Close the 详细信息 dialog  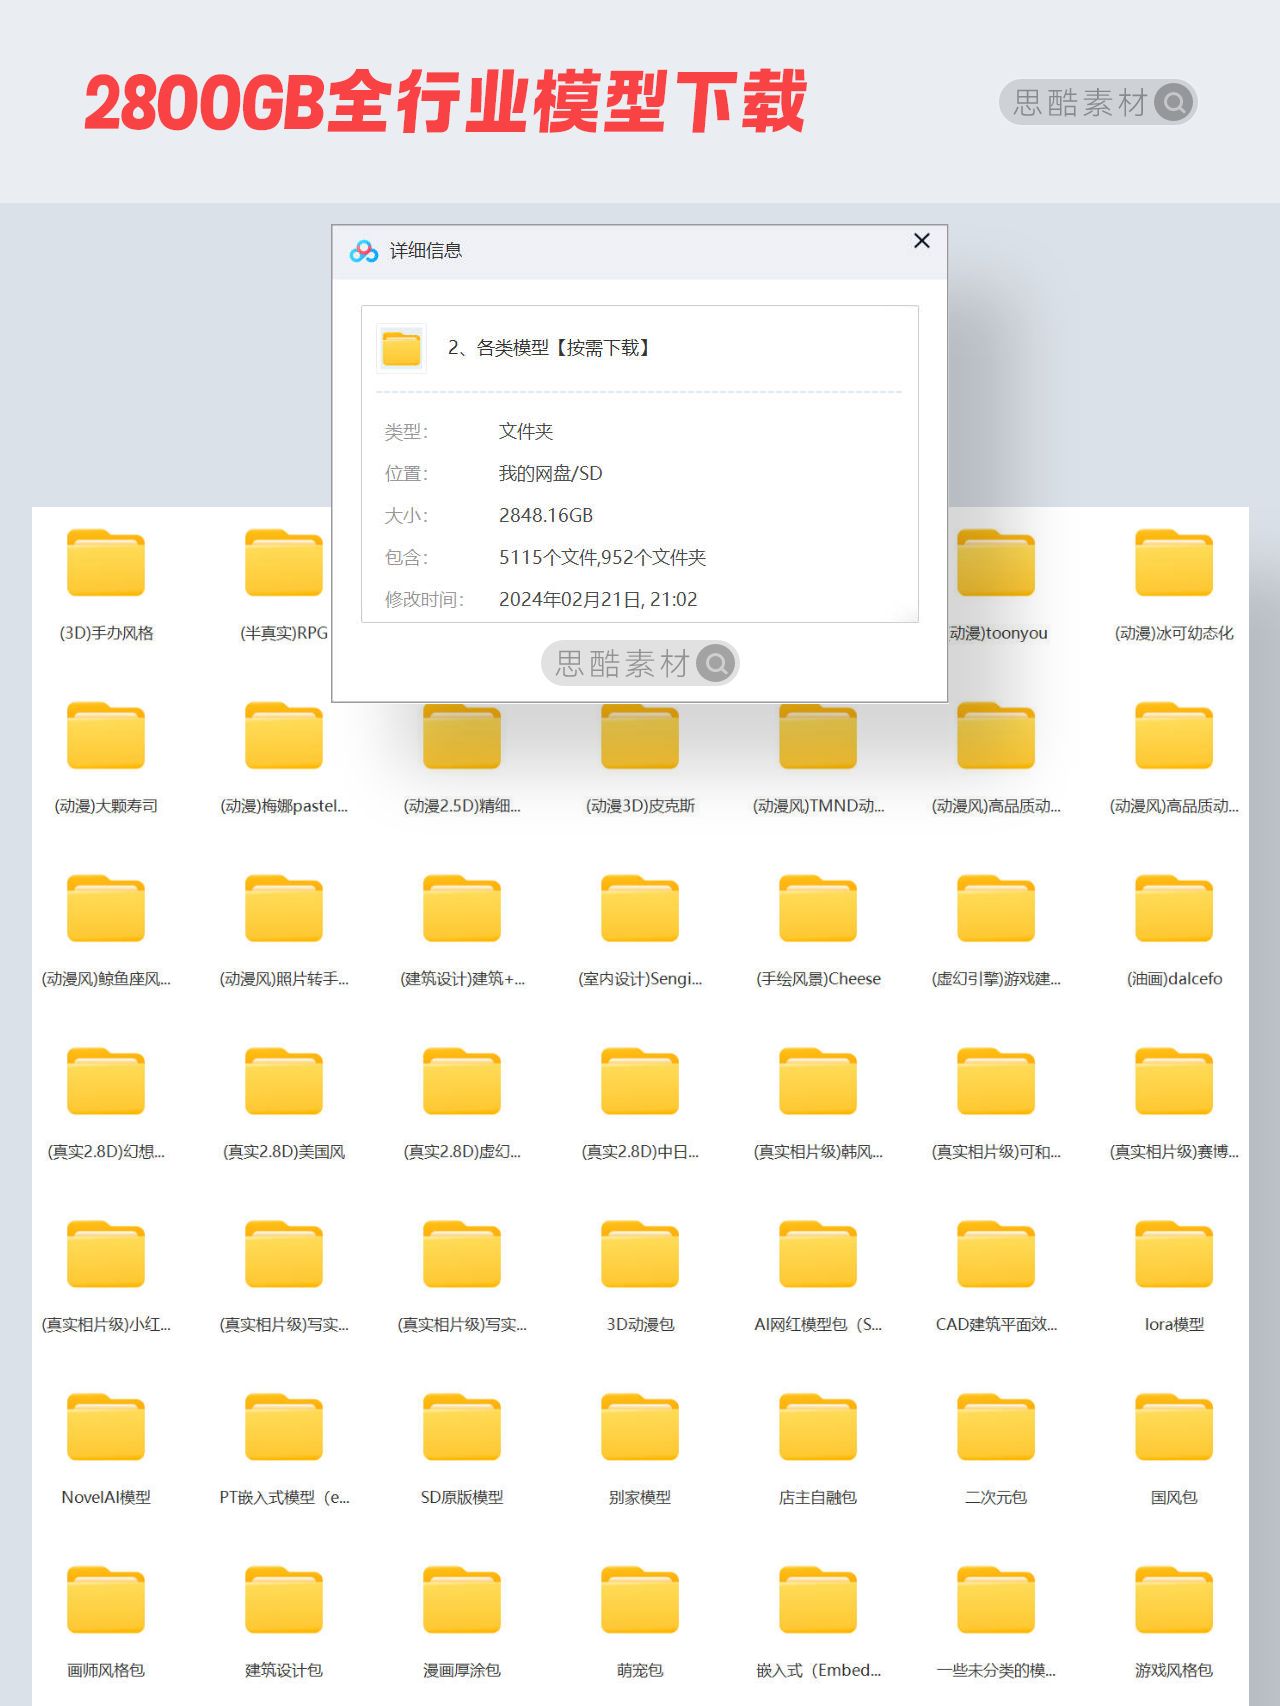(x=922, y=241)
